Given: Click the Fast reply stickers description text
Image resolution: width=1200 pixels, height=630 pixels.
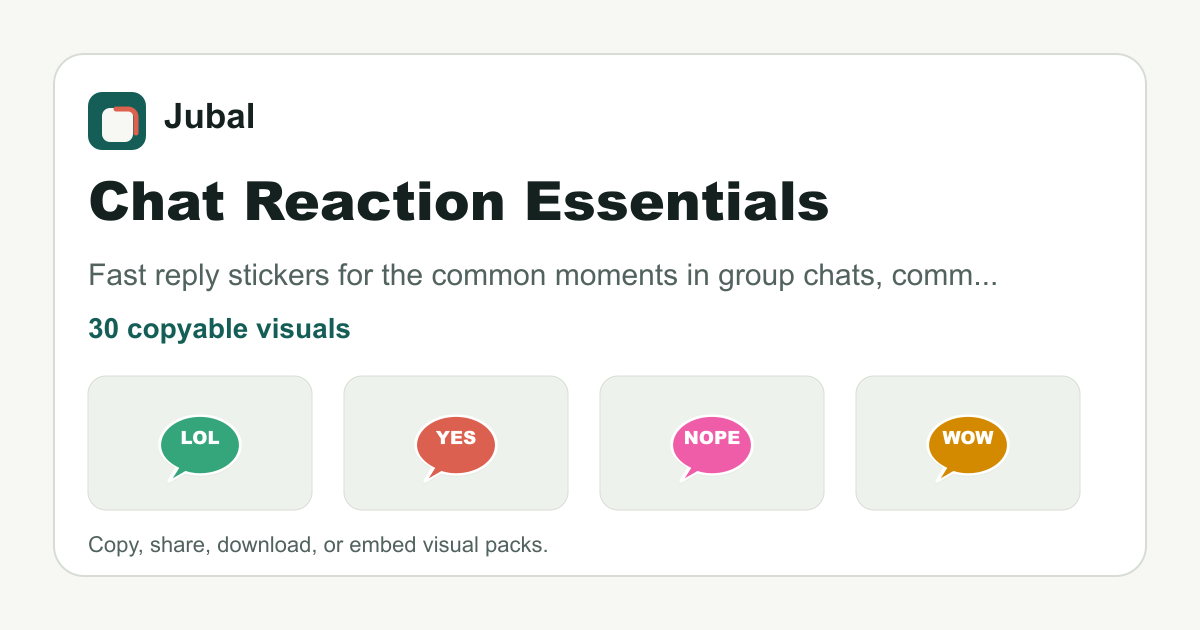Looking at the screenshot, I should point(543,277).
